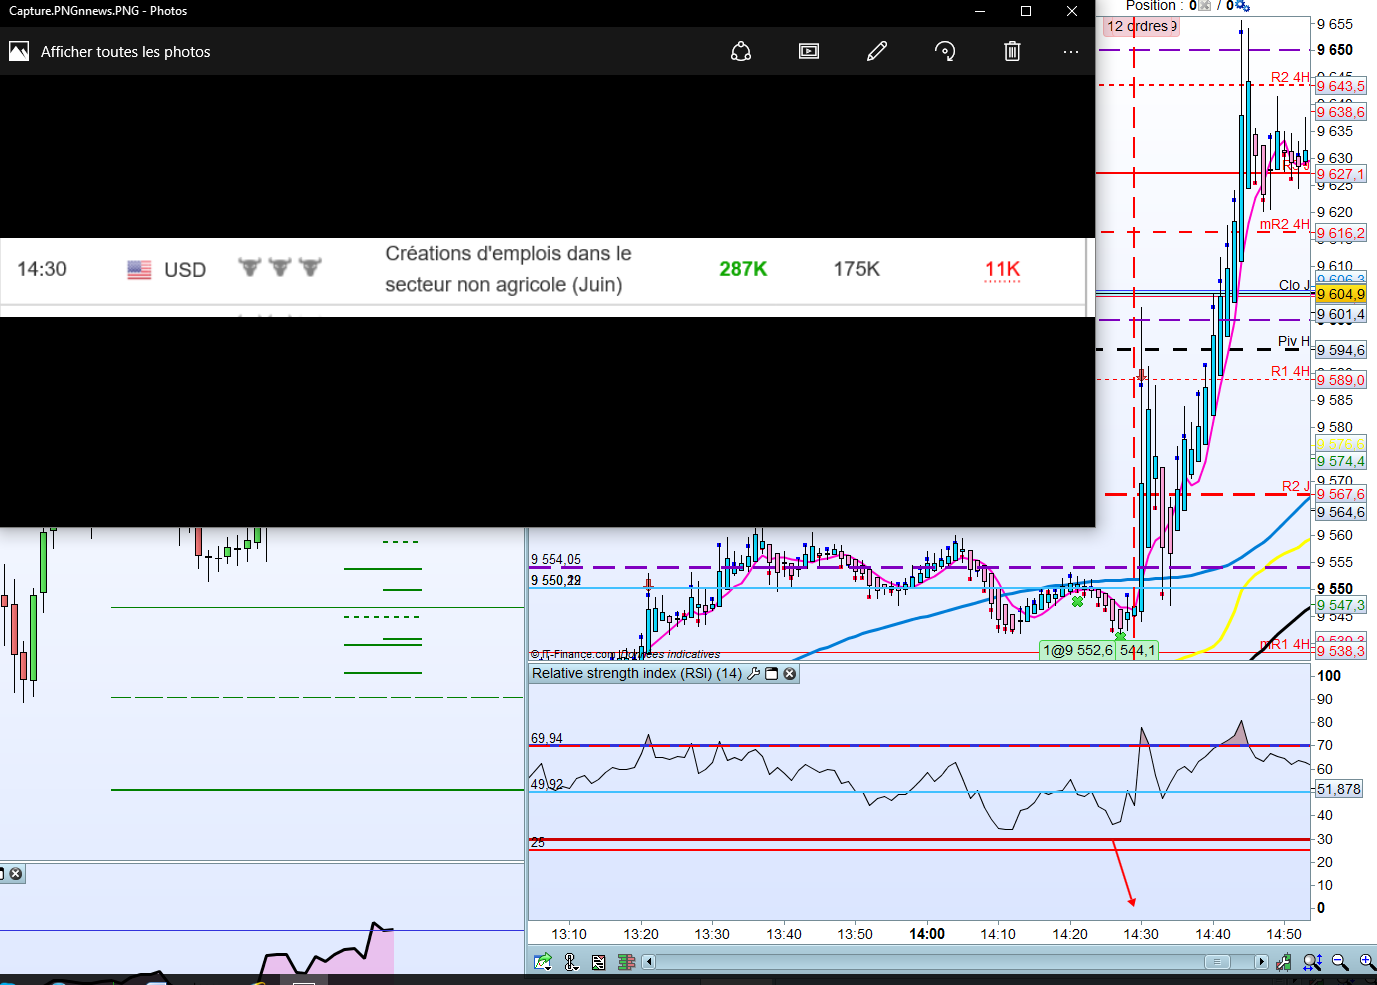Delete the photo with trash icon

click(1012, 51)
